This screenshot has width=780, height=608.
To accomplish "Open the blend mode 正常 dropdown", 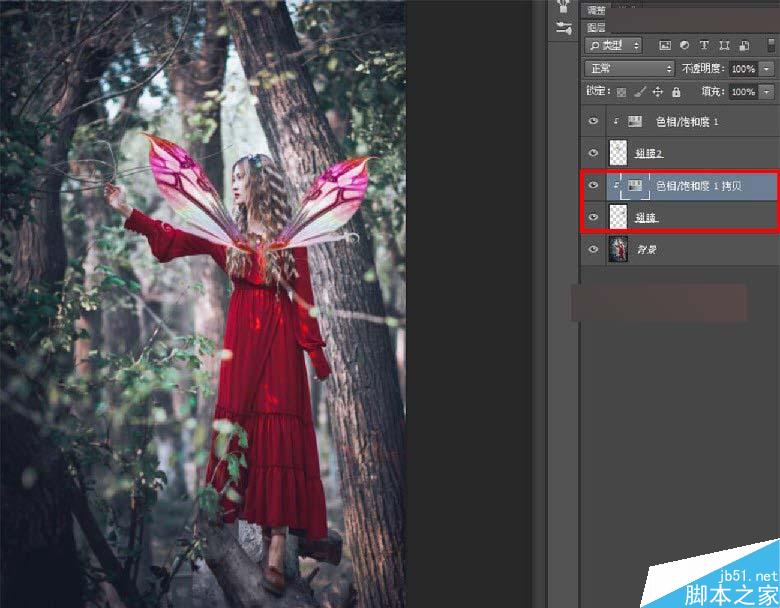I will click(x=629, y=69).
